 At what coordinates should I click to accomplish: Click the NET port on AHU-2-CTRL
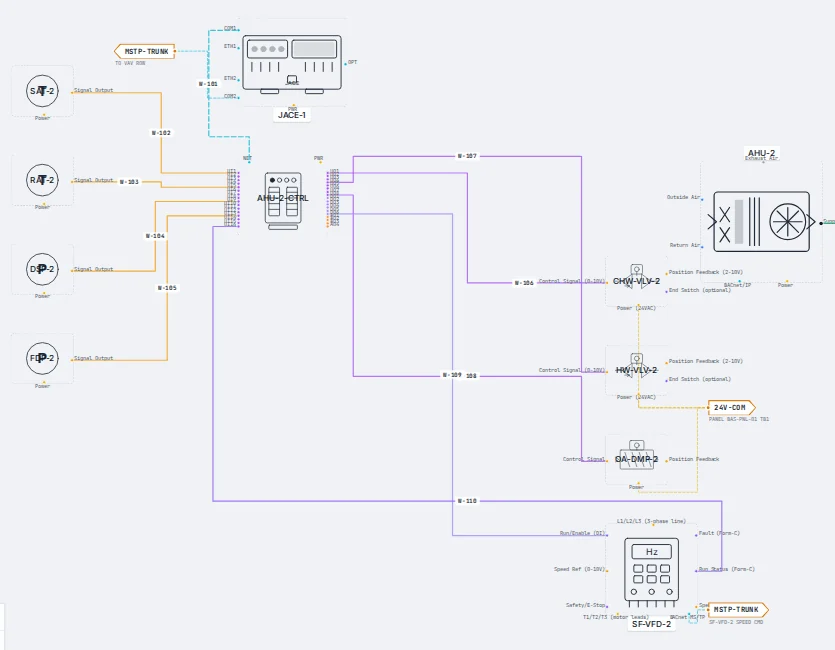click(249, 162)
